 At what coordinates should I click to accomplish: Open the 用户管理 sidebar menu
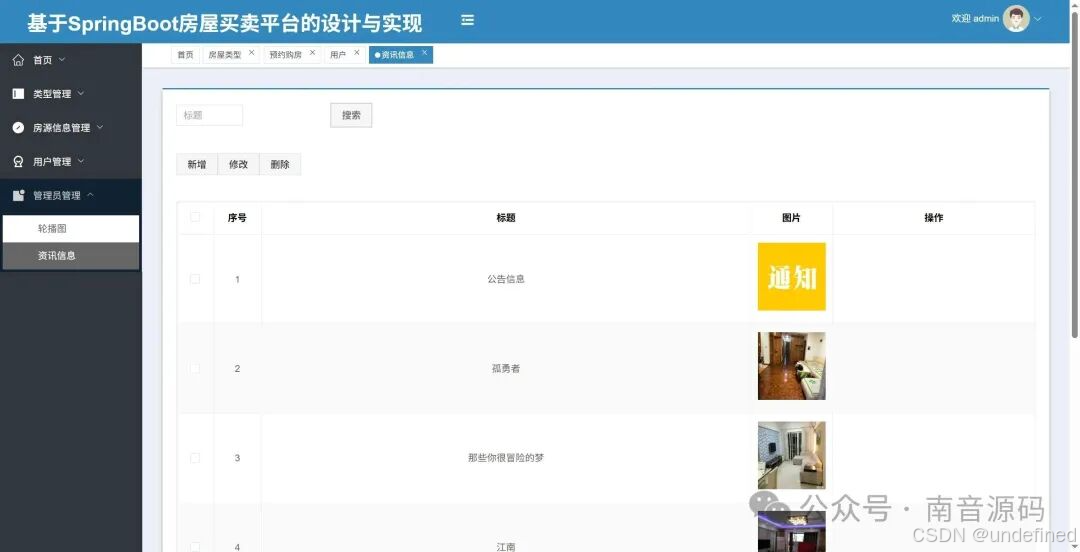click(x=71, y=161)
